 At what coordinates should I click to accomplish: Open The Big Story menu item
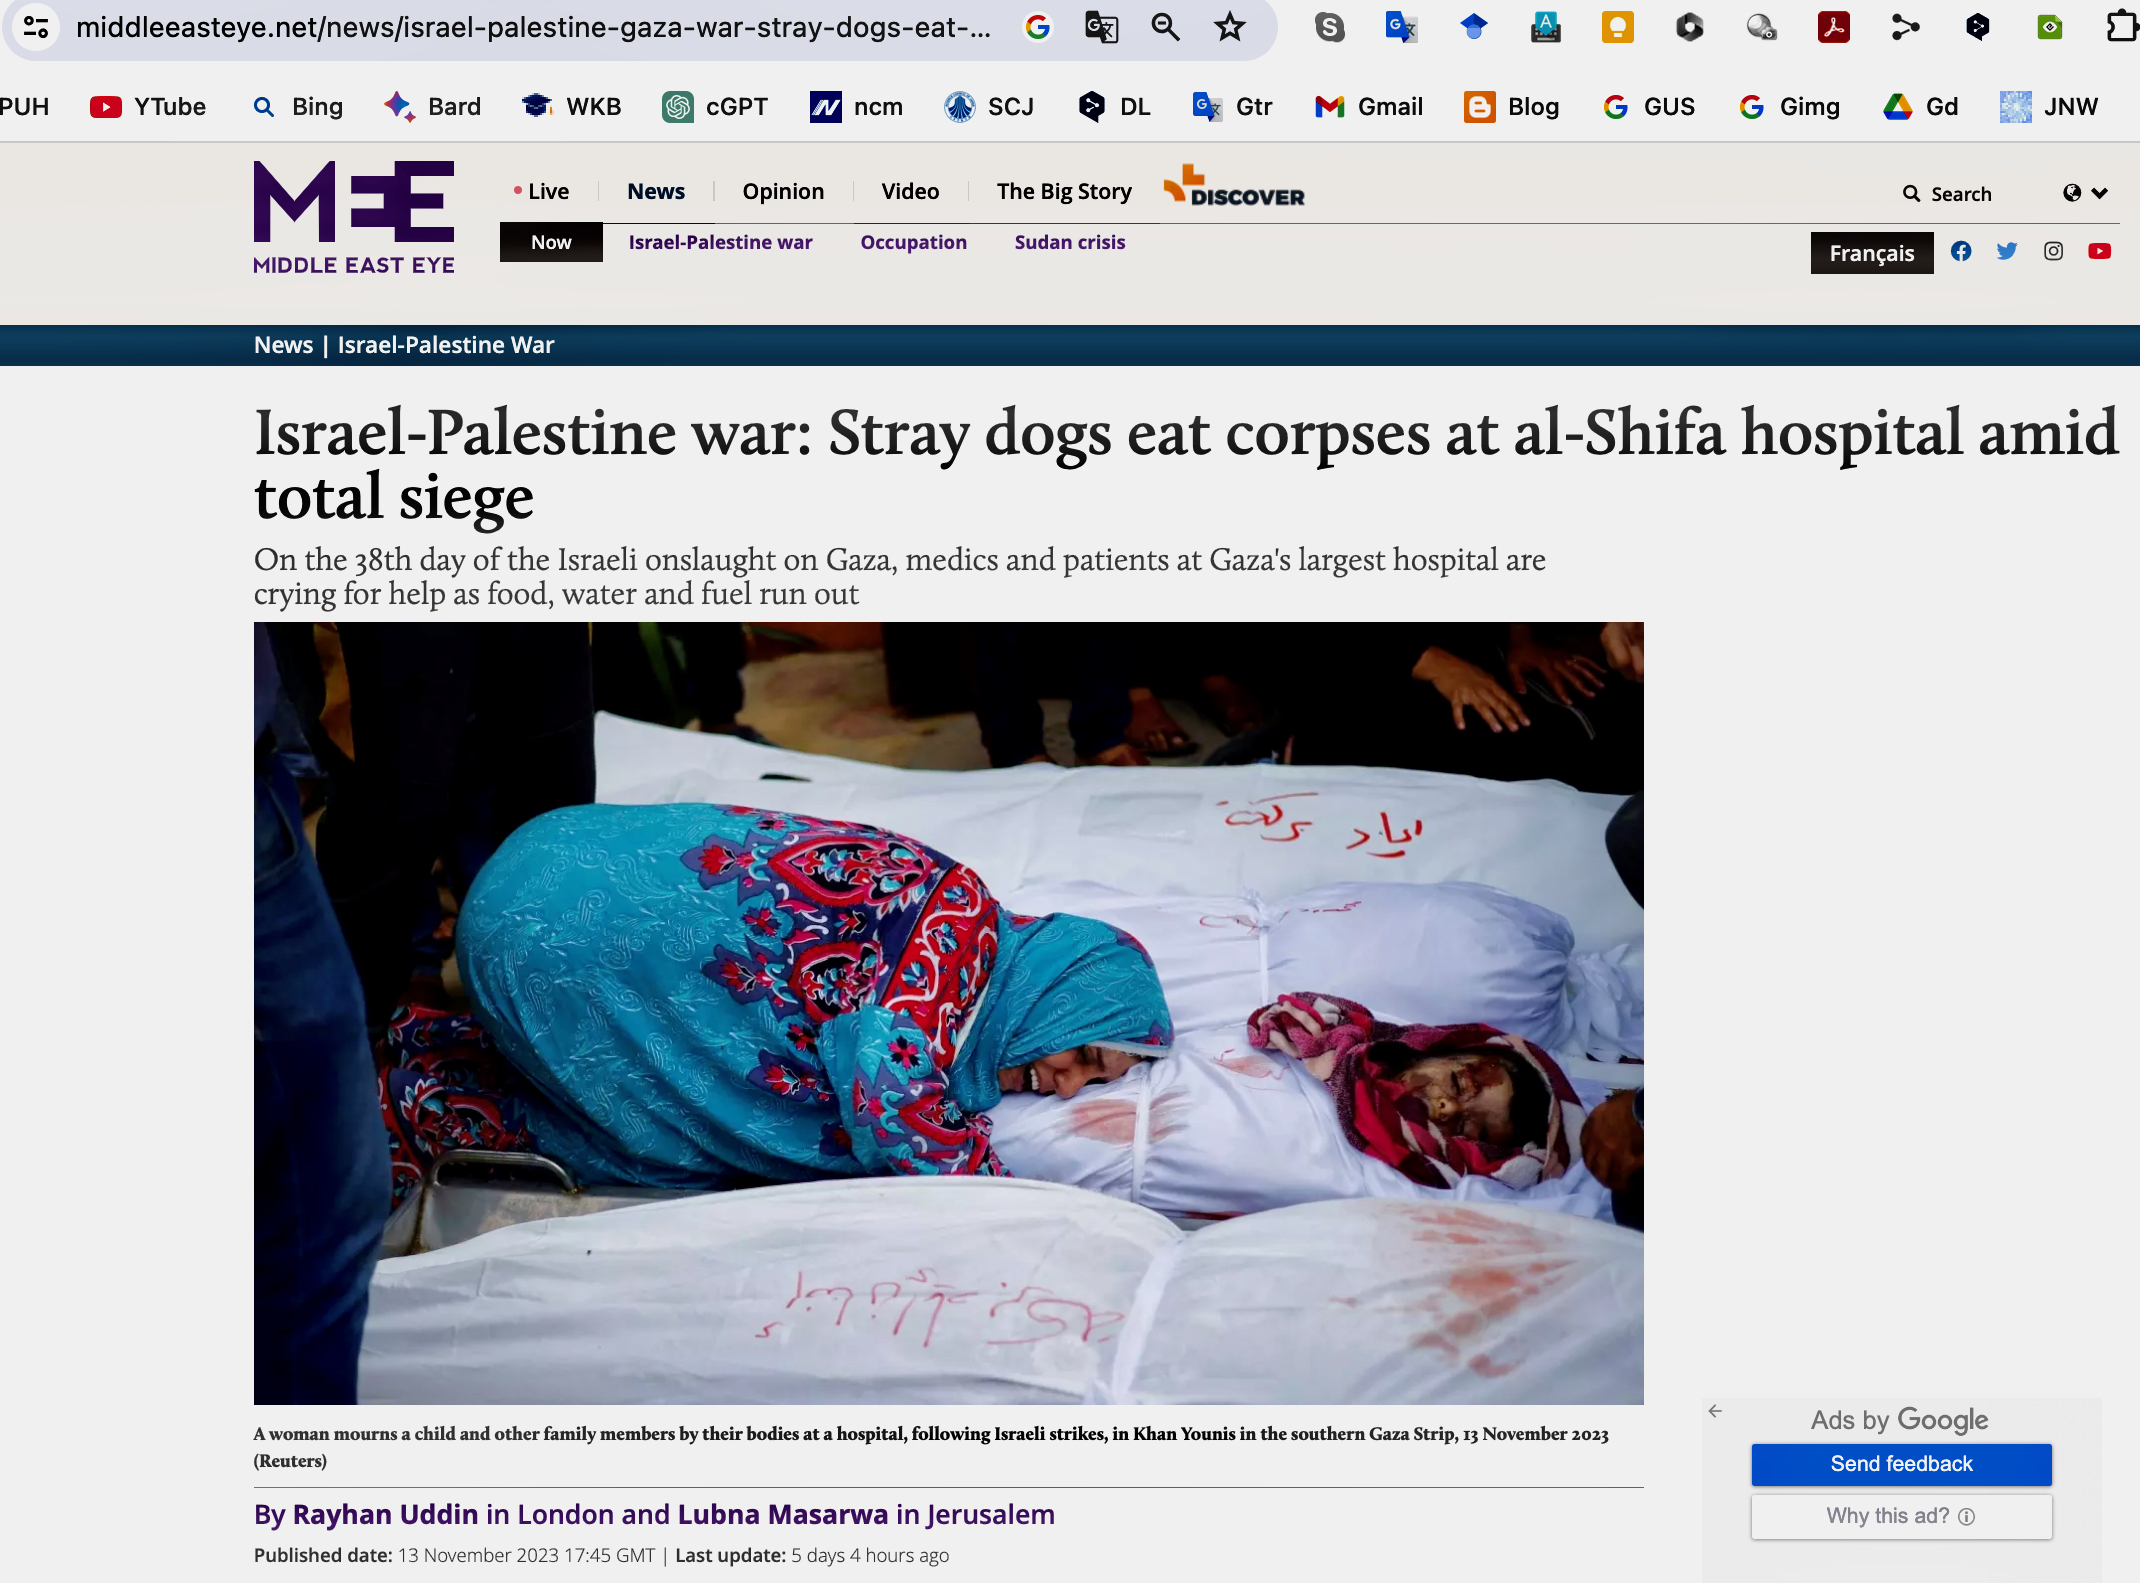click(x=1064, y=191)
